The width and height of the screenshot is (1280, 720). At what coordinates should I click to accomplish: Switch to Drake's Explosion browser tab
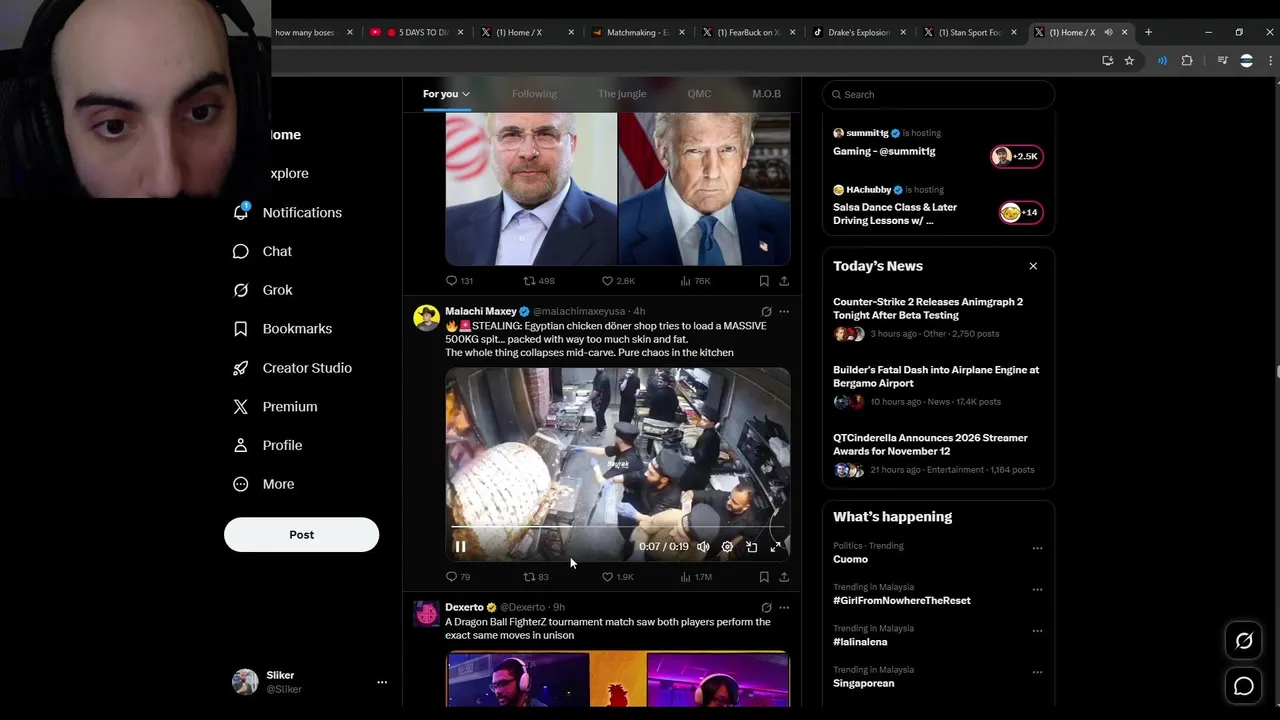click(857, 32)
